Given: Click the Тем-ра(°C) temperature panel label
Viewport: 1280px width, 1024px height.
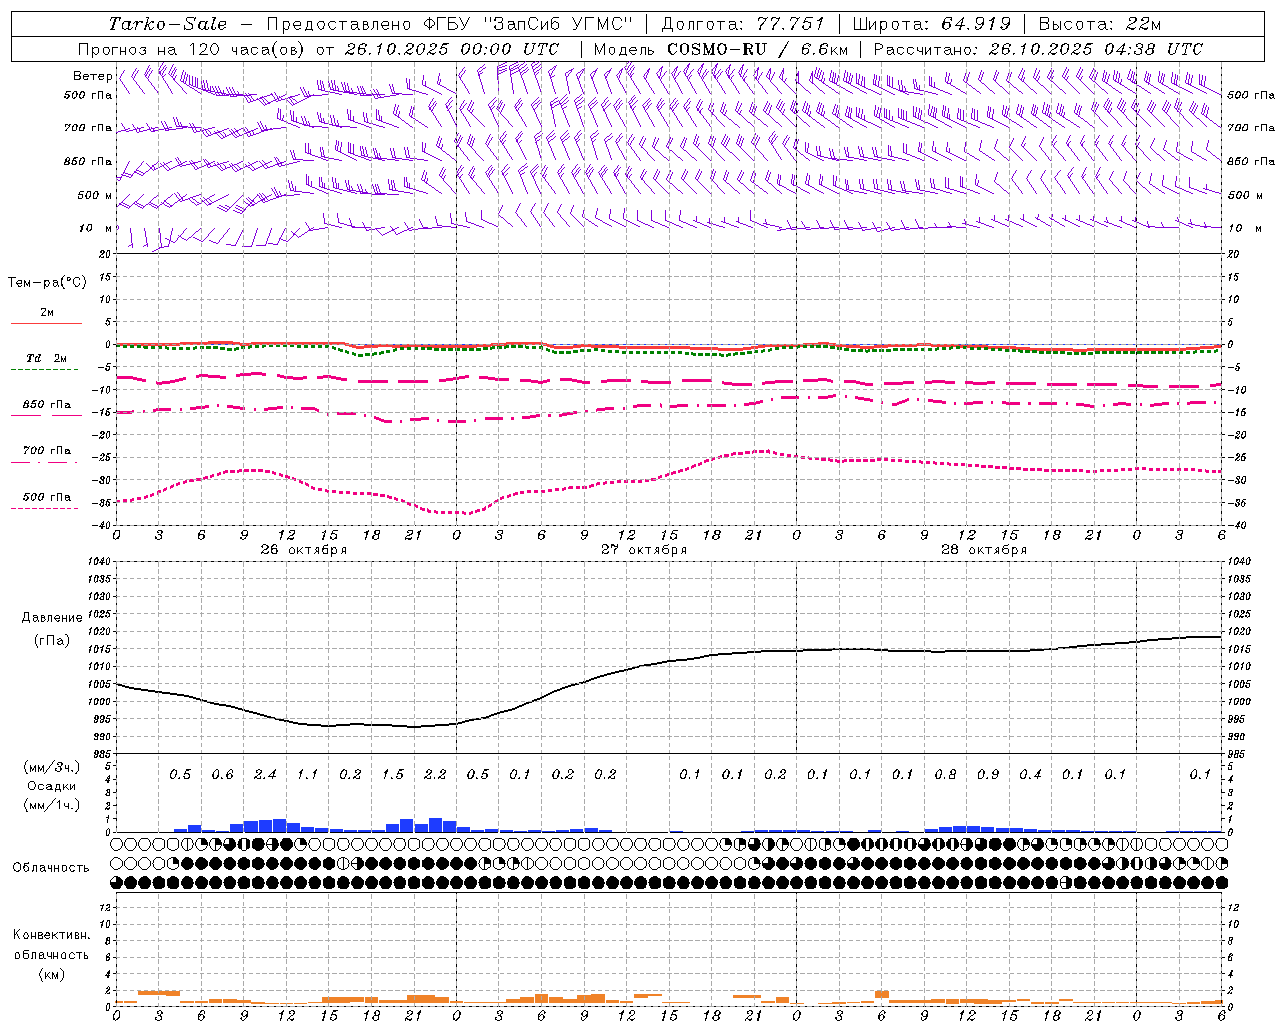Looking at the screenshot, I should pos(47,283).
